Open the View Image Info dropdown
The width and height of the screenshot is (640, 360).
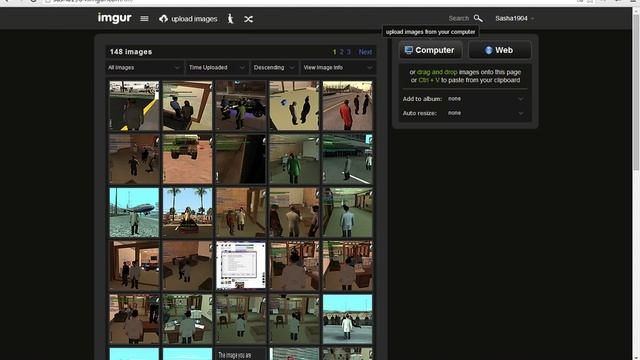tap(338, 68)
